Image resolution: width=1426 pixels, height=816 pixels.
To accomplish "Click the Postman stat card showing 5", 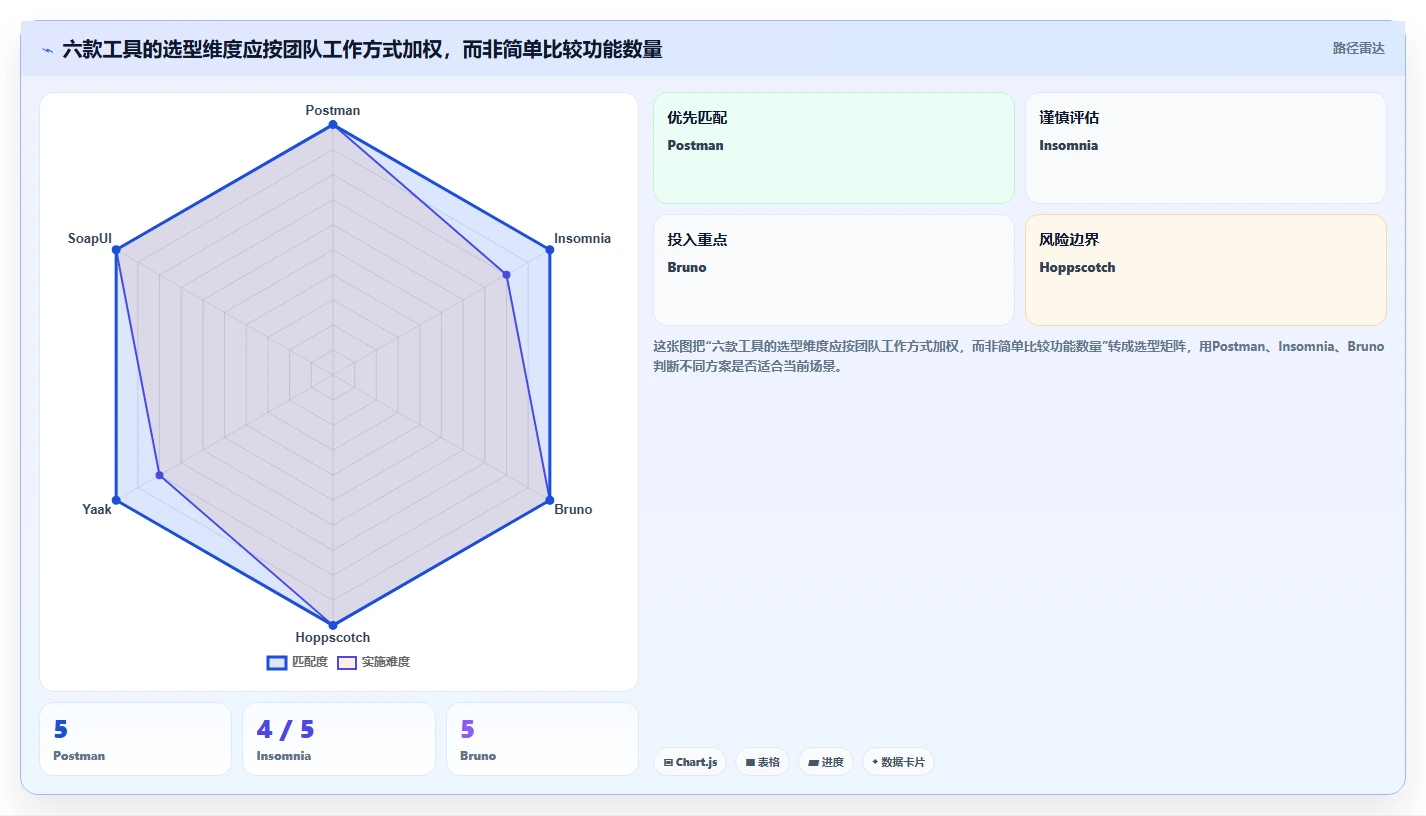I will [135, 739].
